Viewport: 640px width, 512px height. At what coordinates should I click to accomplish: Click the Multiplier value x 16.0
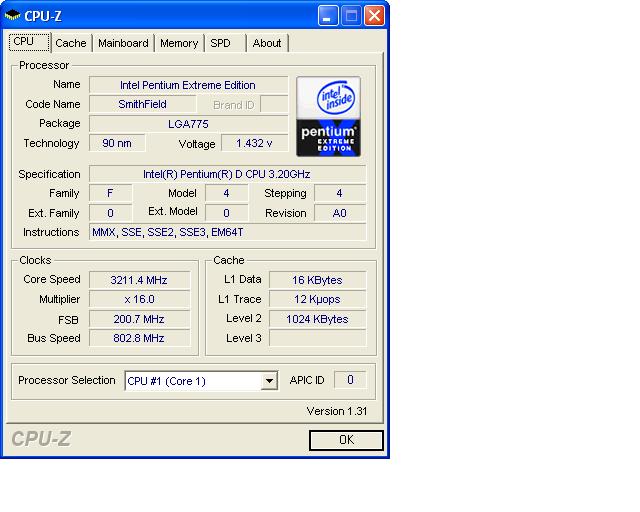140,299
